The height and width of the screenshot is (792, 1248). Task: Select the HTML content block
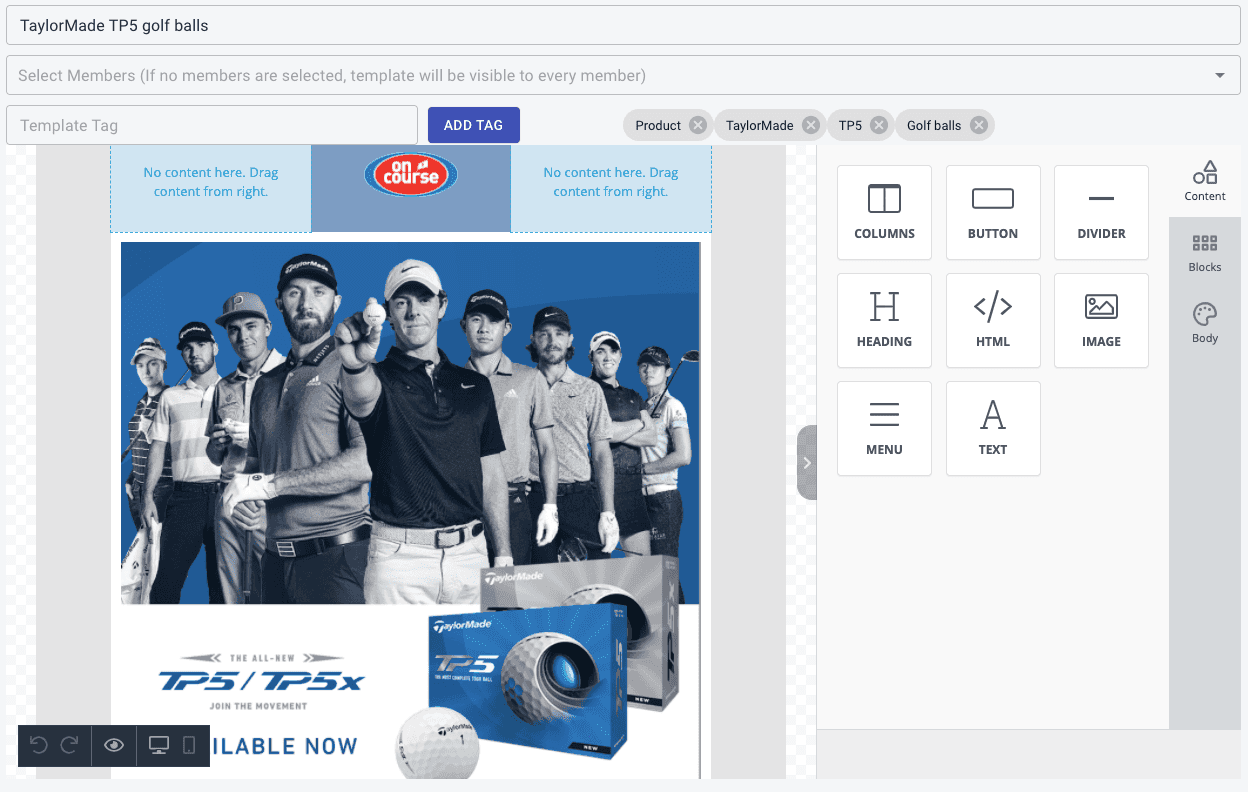993,320
